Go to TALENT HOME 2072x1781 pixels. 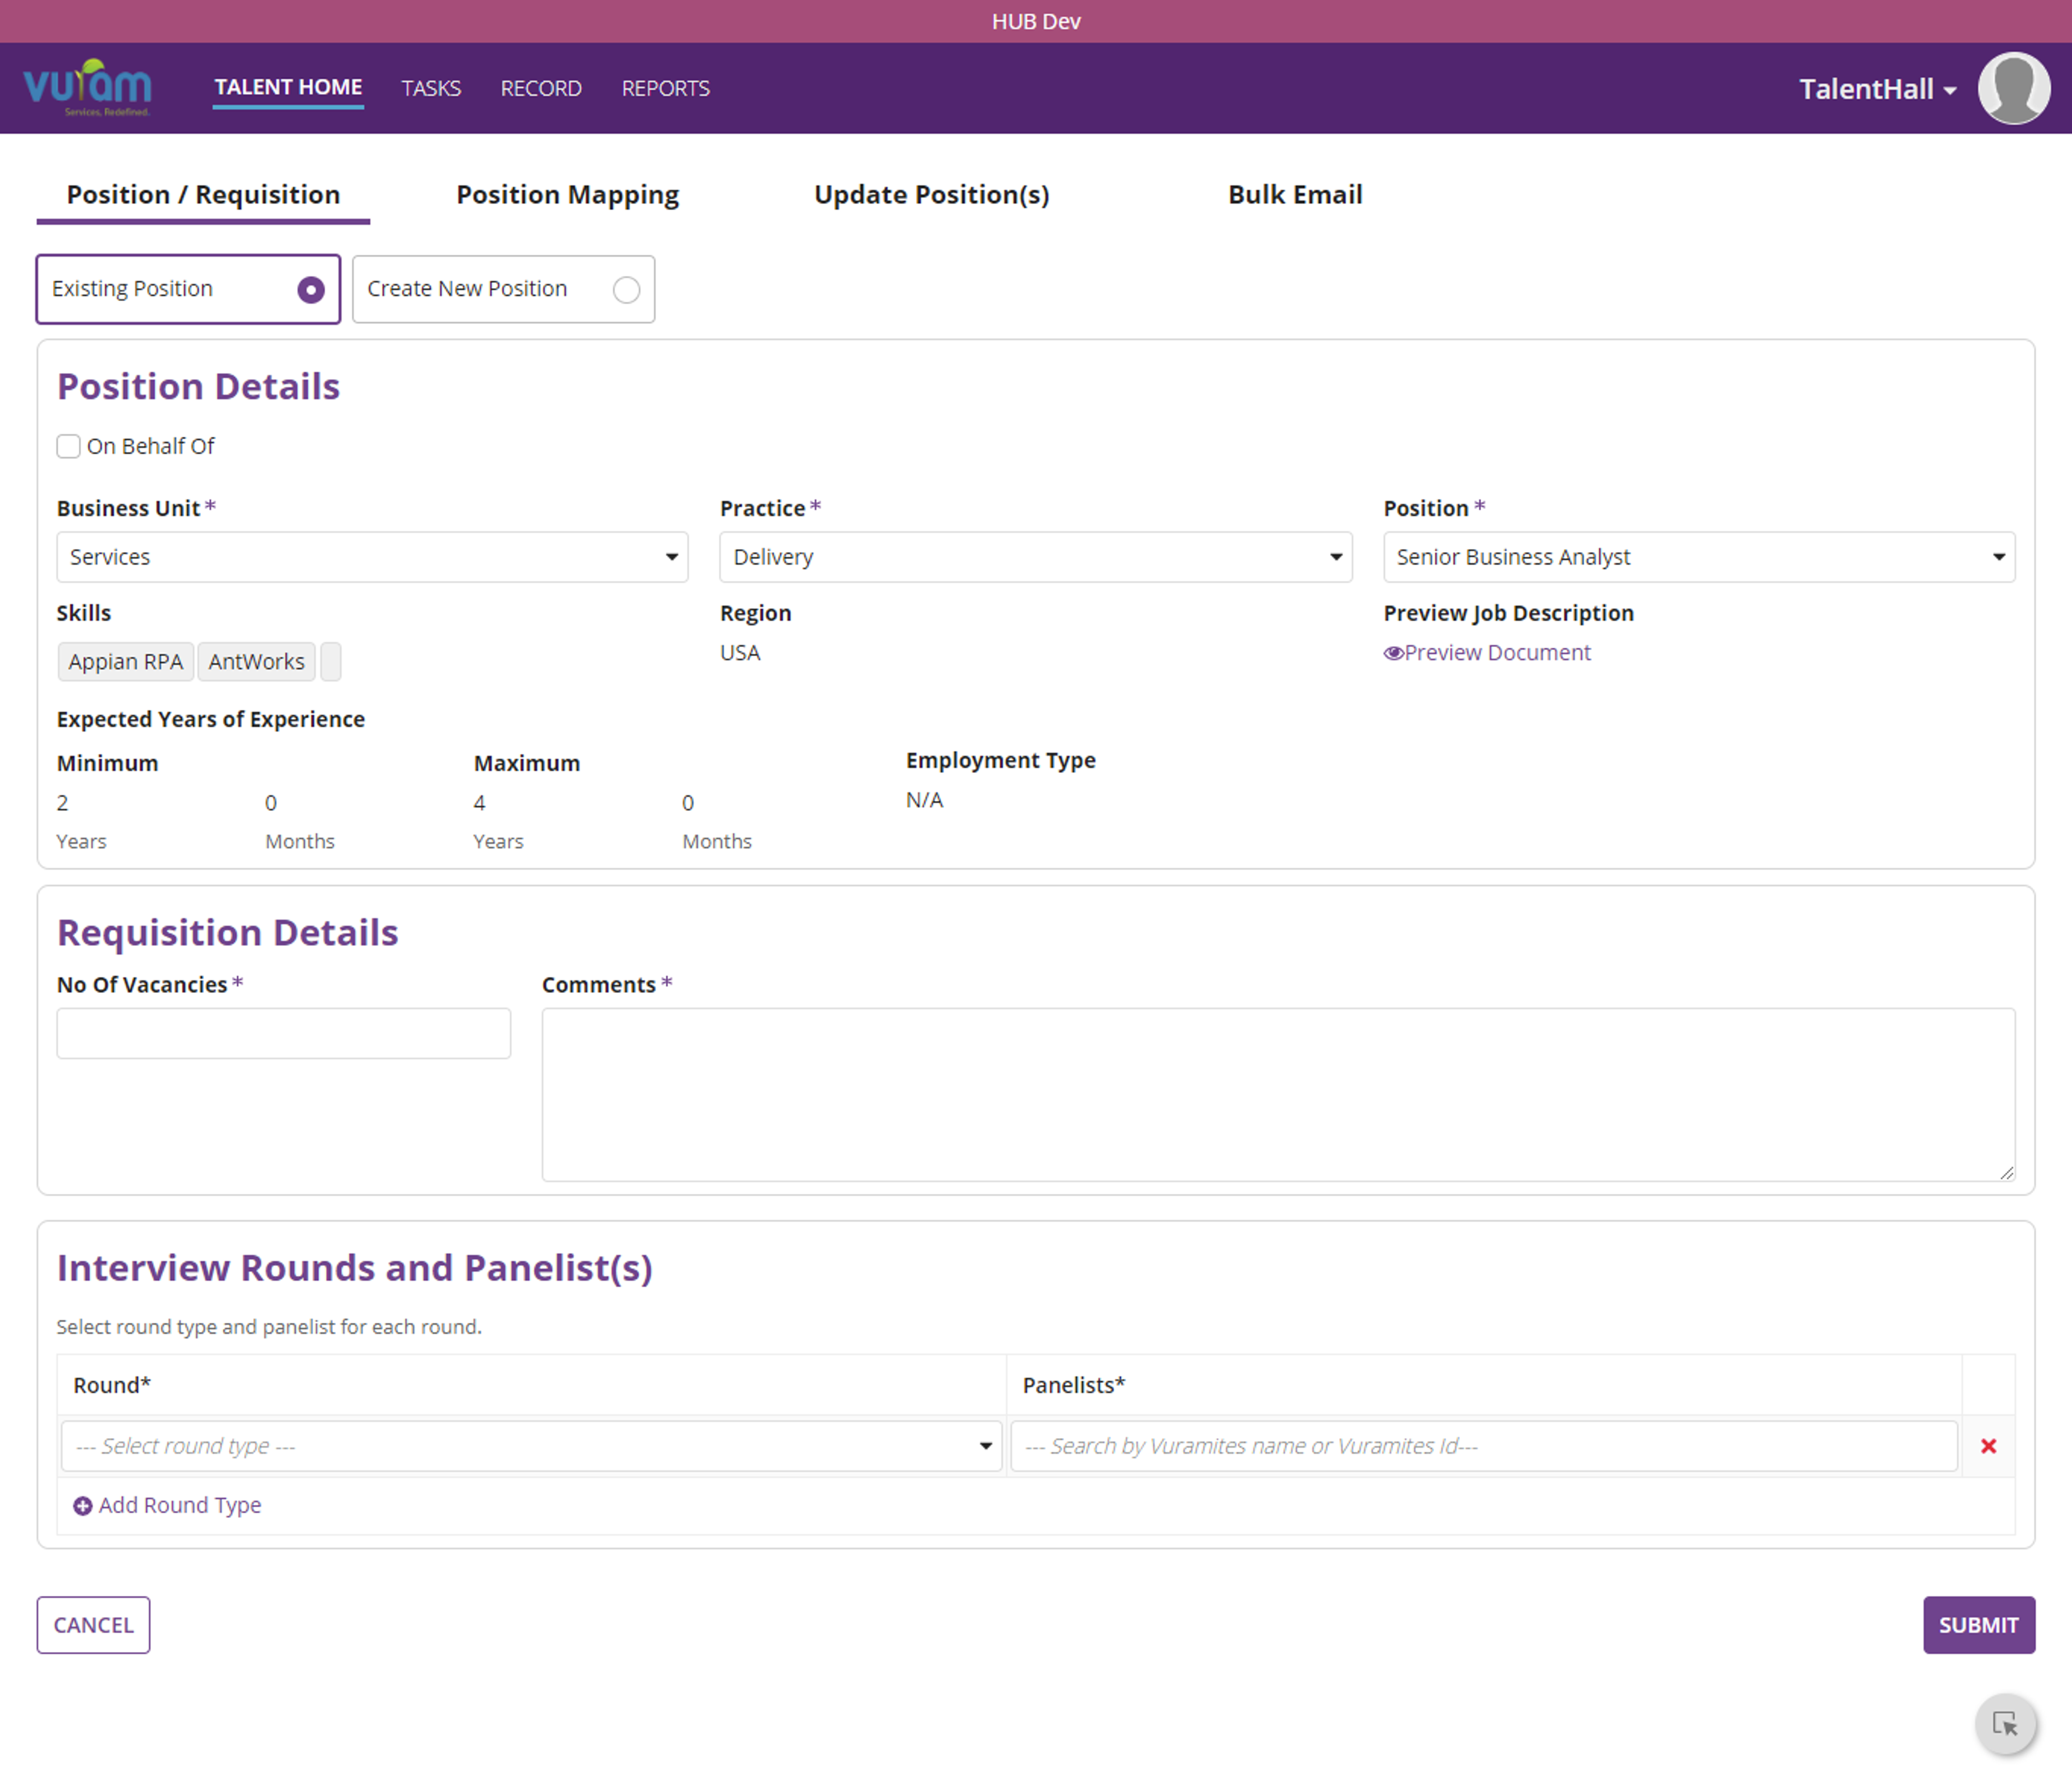288,88
